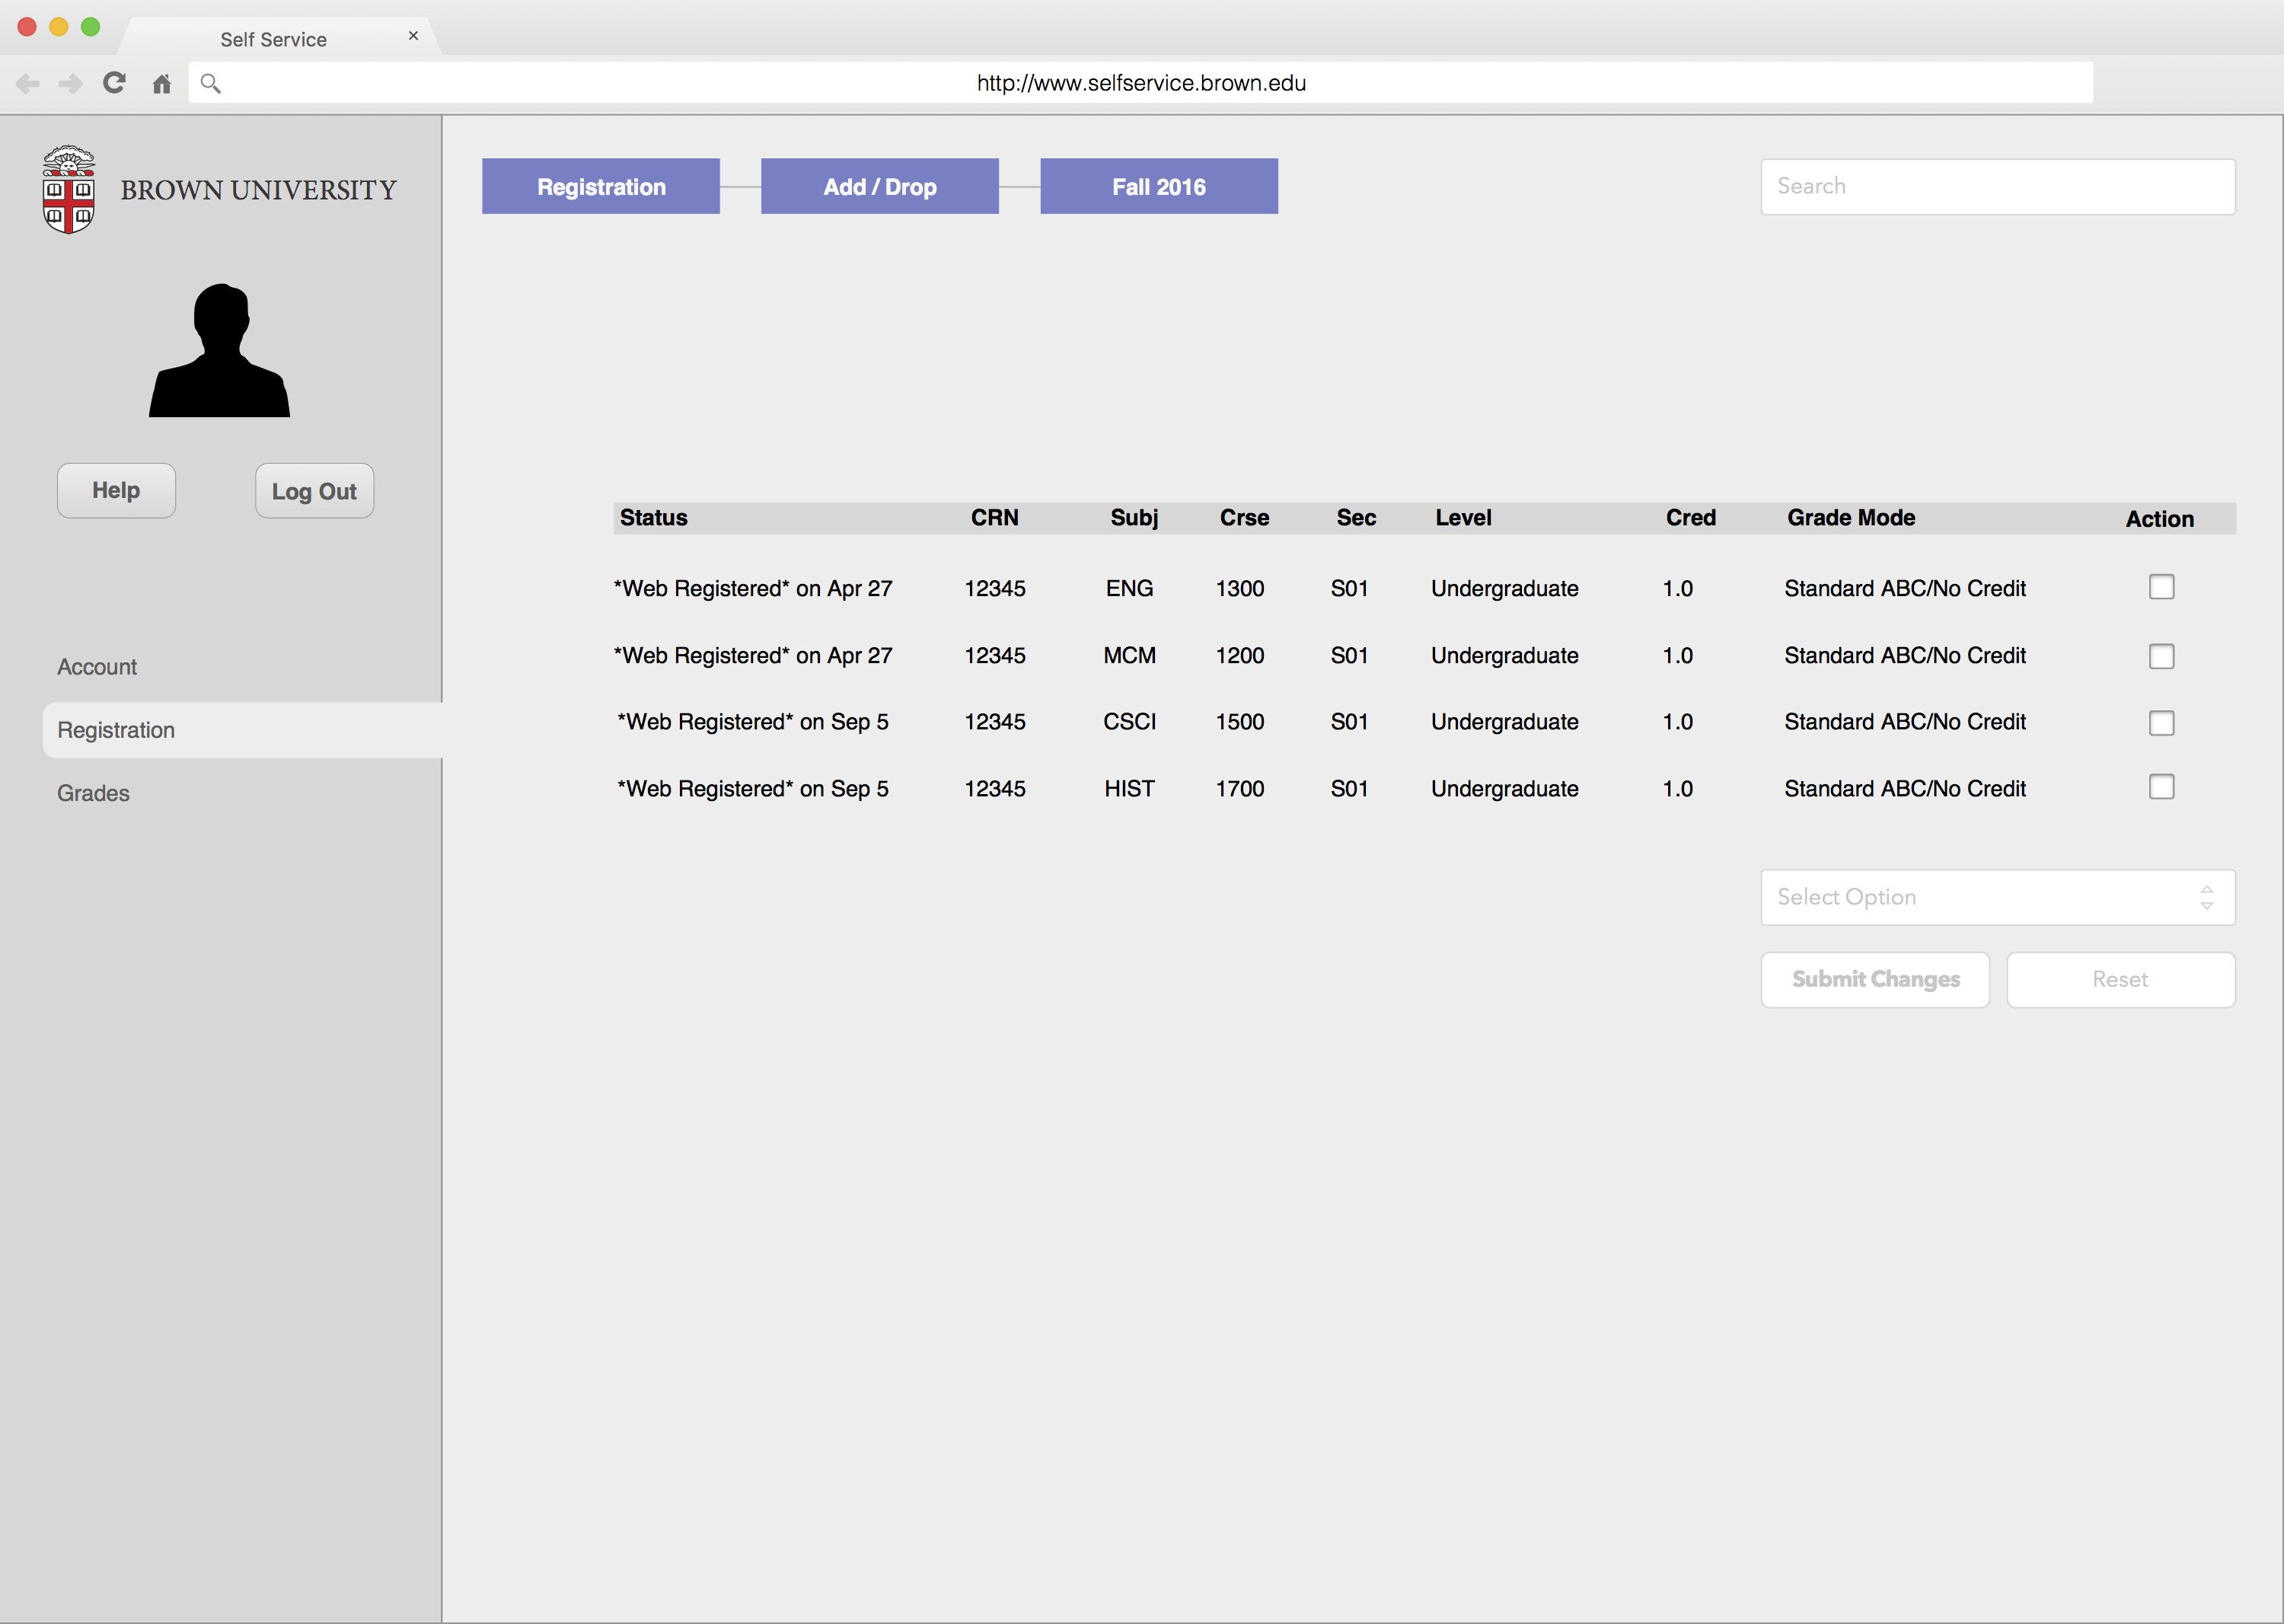Click the Sec column header
Image resolution: width=2284 pixels, height=1624 pixels.
[1357, 518]
